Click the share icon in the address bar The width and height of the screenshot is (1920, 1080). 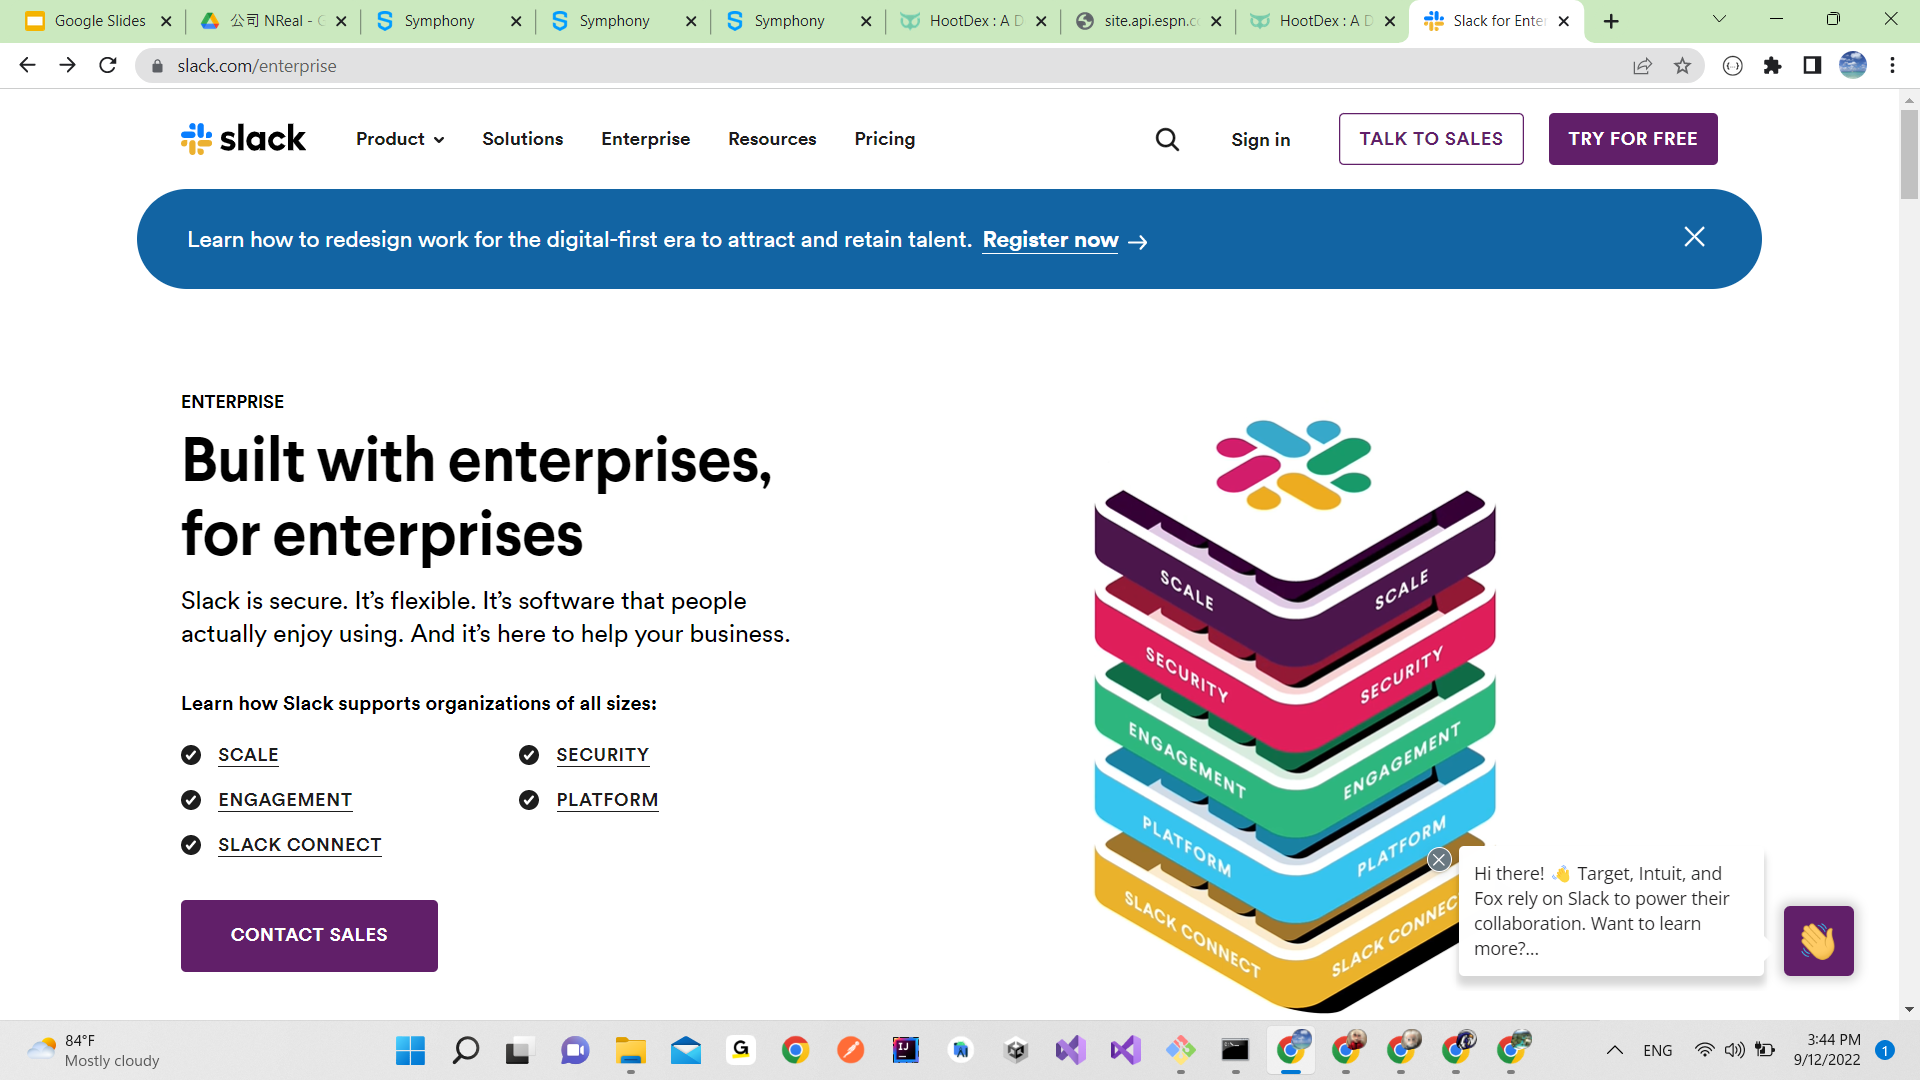click(1642, 66)
